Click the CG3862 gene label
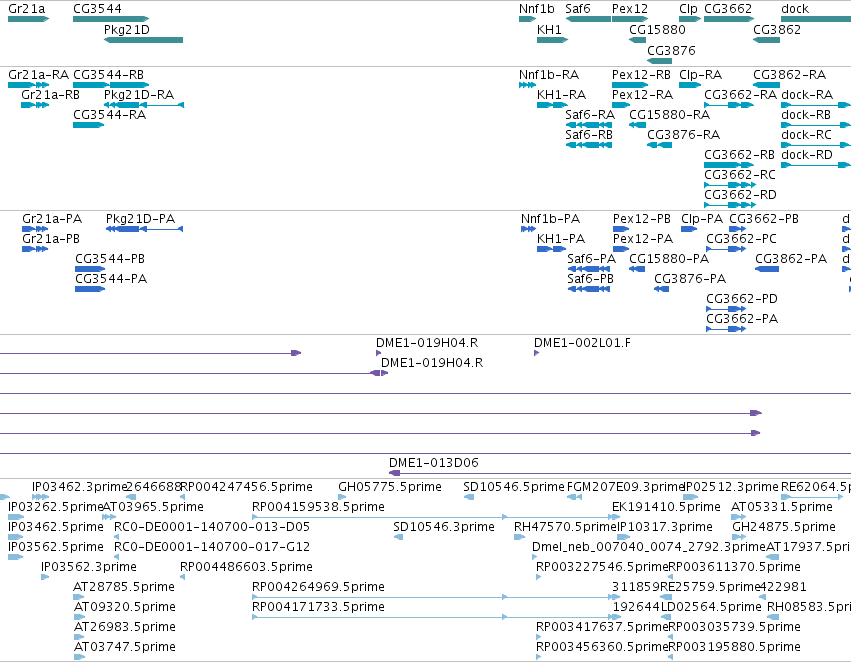 777,29
